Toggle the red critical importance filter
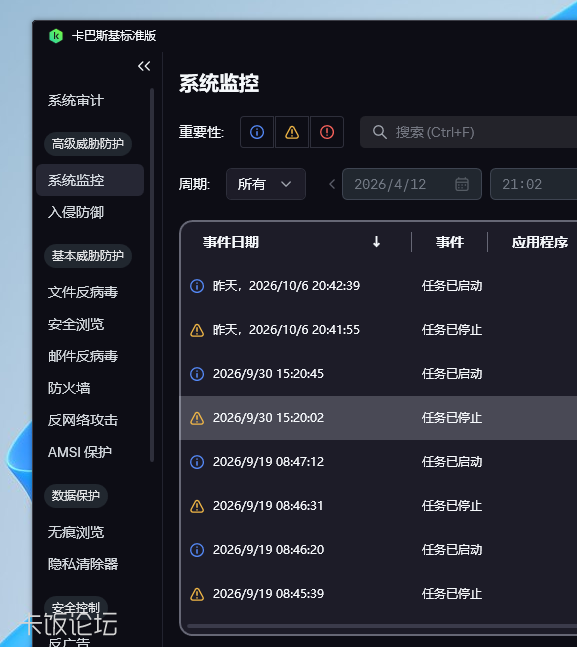 (327, 132)
